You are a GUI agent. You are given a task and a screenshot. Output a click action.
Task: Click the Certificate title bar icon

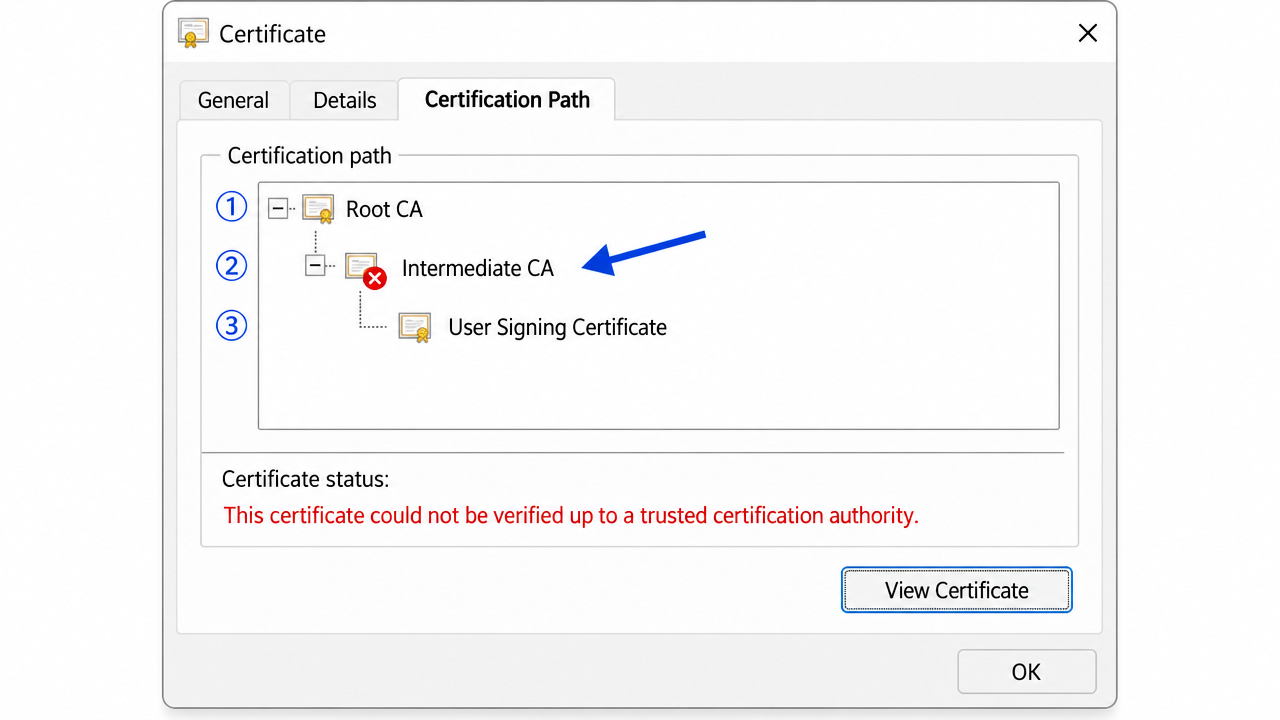pos(193,33)
